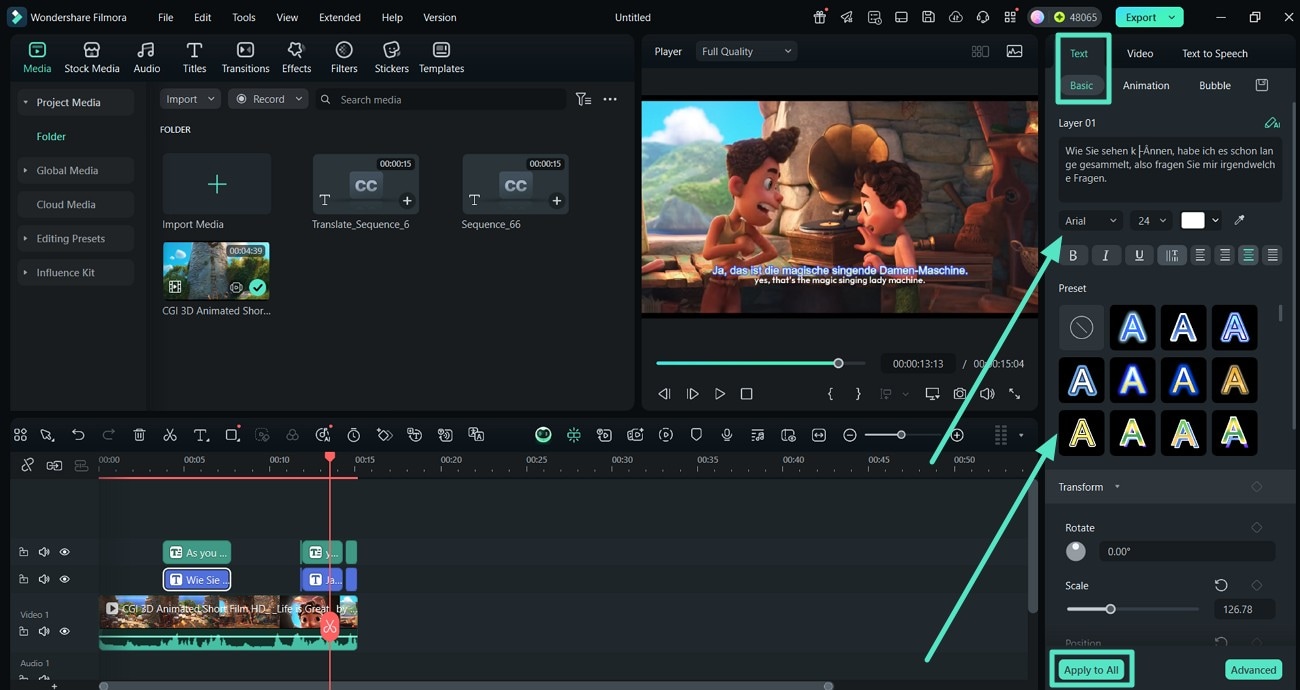Pick text color with the eyedropper
Screen dimensions: 1300x690
click(1241, 220)
